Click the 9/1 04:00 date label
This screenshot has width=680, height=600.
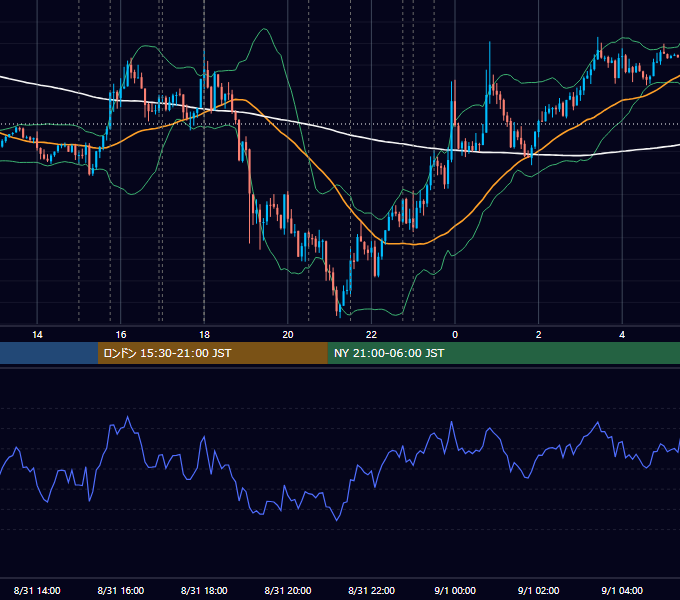[622, 590]
